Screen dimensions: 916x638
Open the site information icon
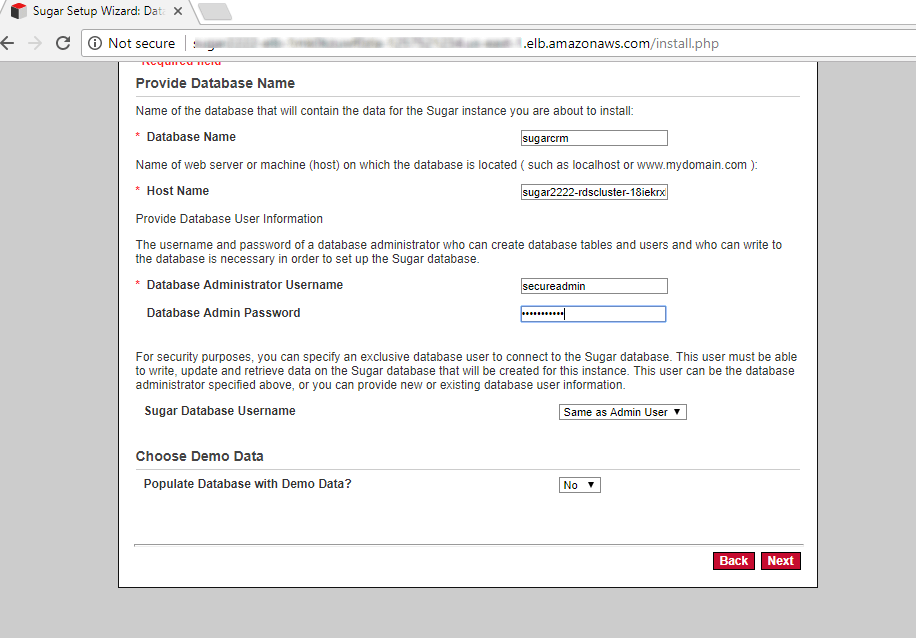95,43
